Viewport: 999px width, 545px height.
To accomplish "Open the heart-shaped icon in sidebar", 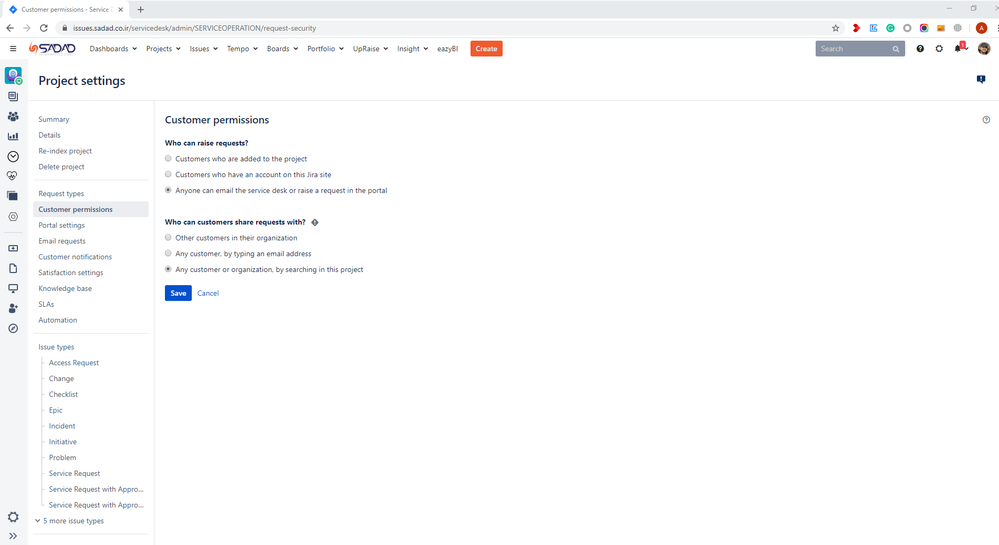I will pyautogui.click(x=13, y=176).
